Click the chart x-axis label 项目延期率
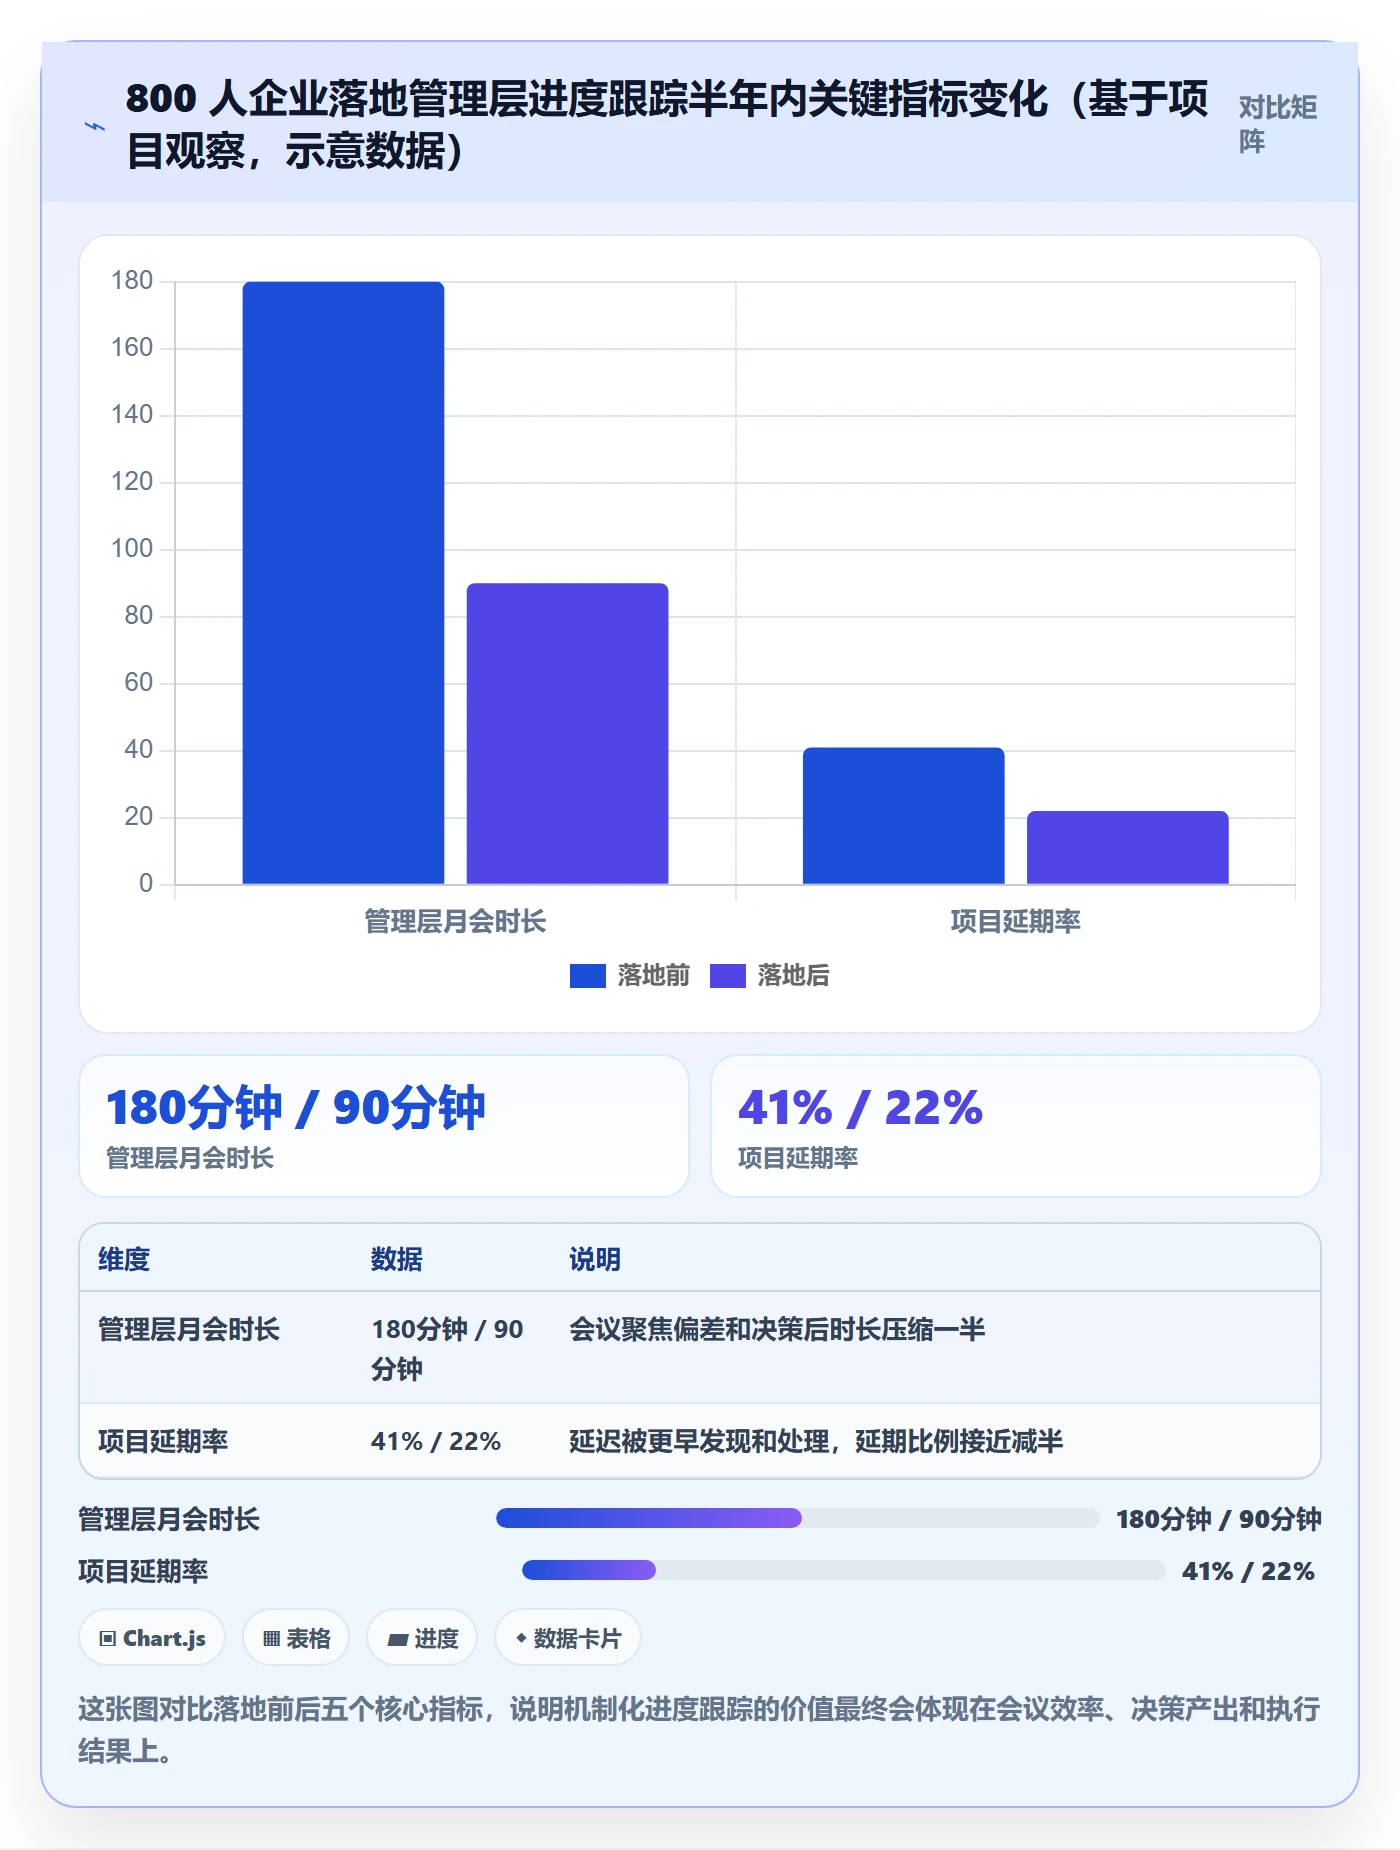The image size is (1400, 1850). pos(1015,921)
